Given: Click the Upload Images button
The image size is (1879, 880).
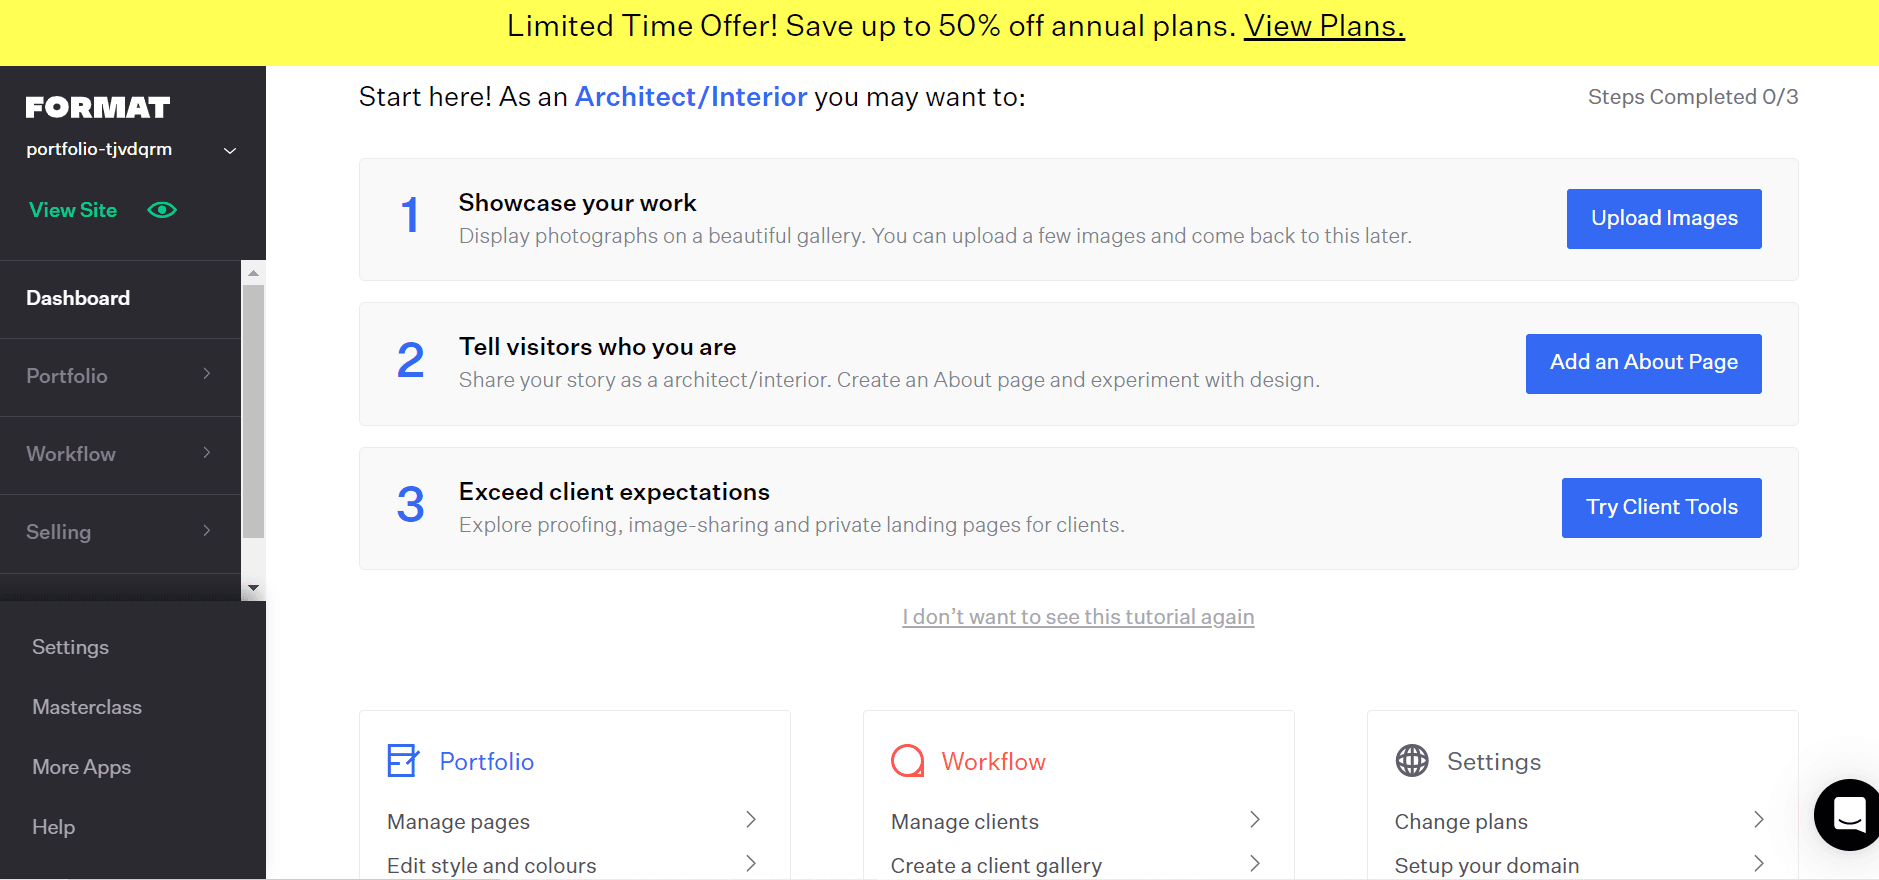Looking at the screenshot, I should (x=1663, y=218).
